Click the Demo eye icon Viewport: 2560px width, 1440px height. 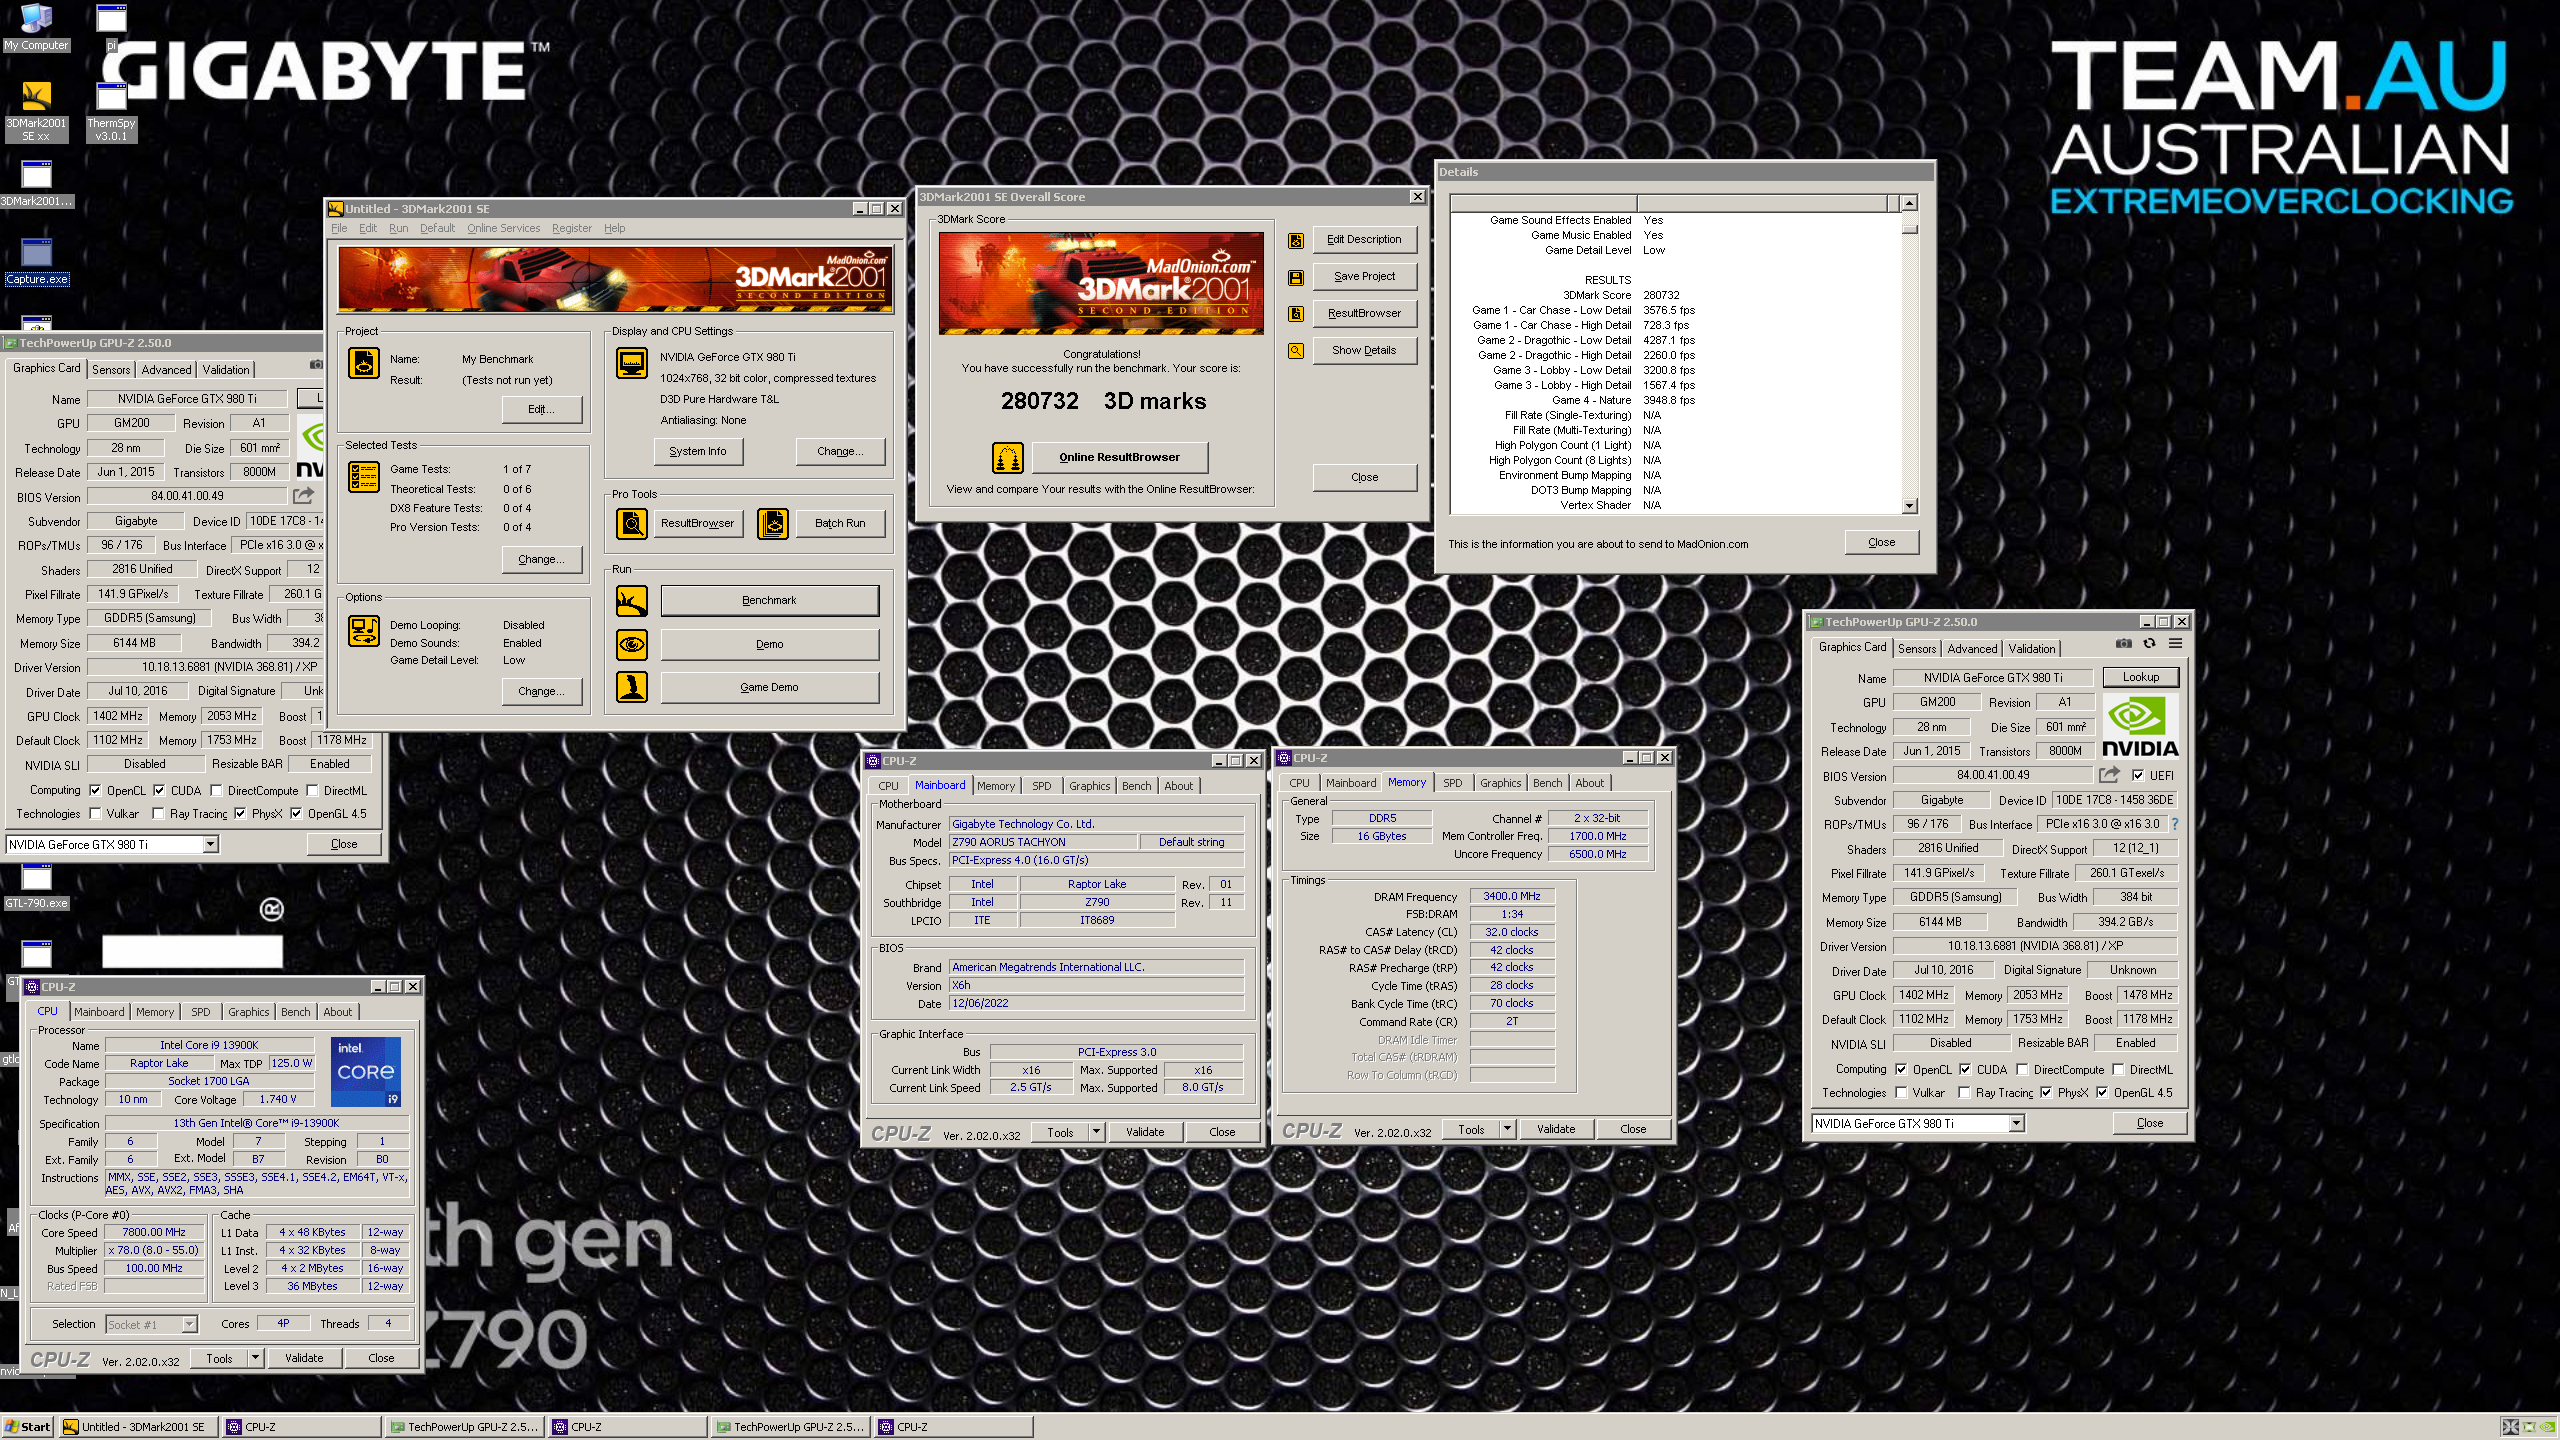tap(632, 645)
